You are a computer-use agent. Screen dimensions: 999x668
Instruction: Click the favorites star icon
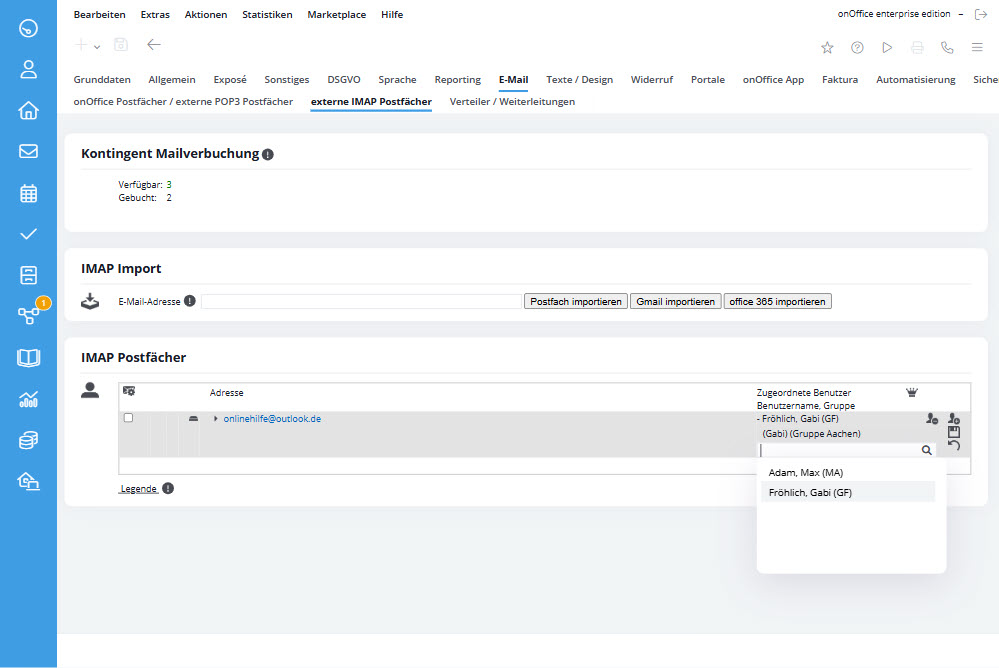tap(827, 47)
